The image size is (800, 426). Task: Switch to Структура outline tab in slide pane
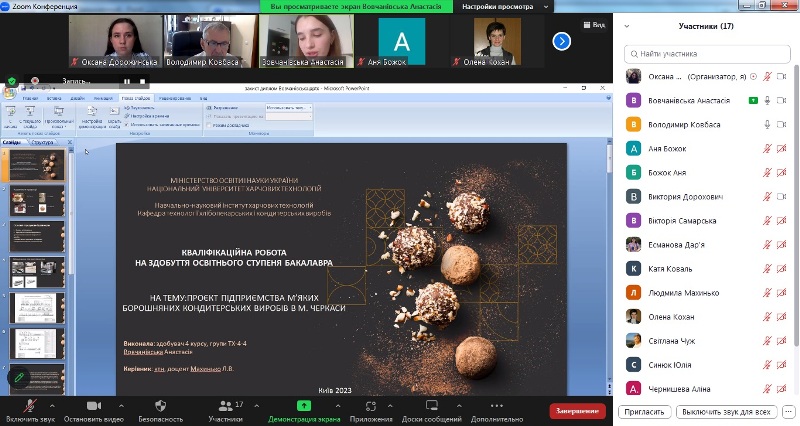tap(43, 142)
